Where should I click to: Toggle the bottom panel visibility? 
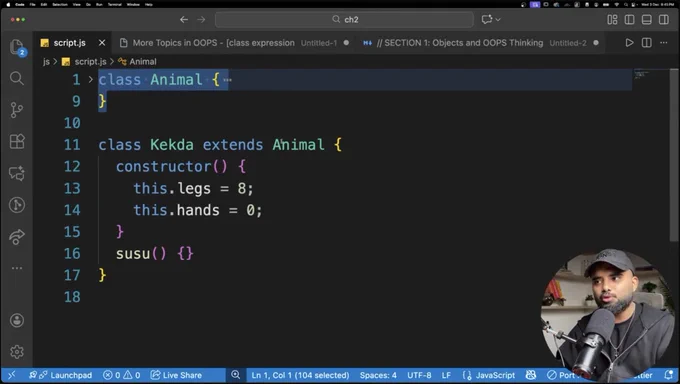click(x=647, y=20)
